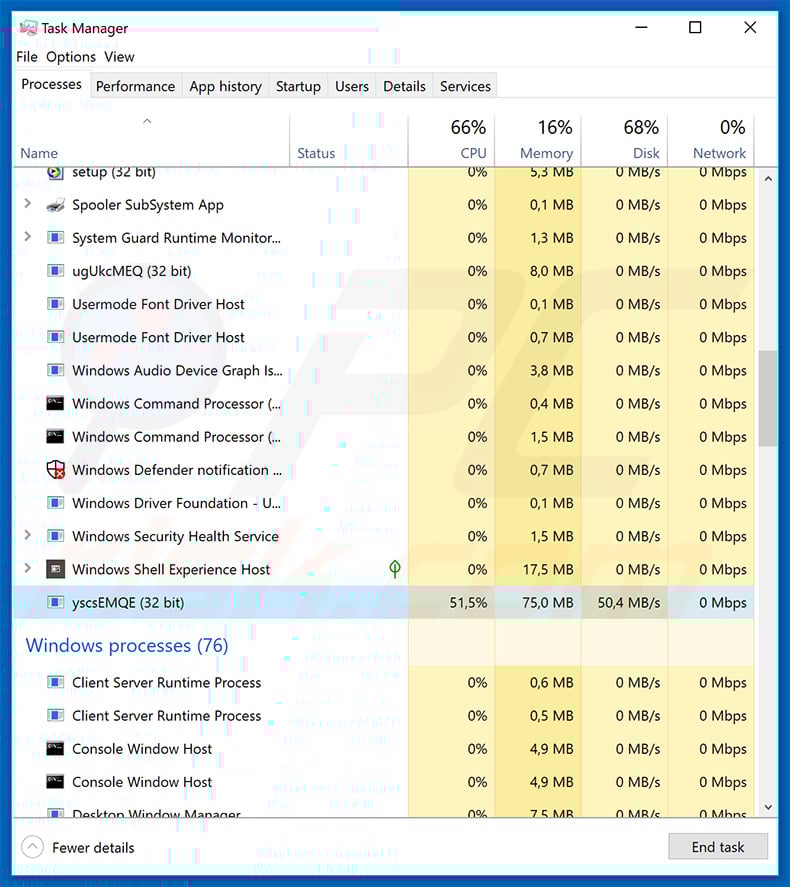Select the yscsEMQE (32 bit) process row
Image resolution: width=790 pixels, height=887 pixels.
383,602
